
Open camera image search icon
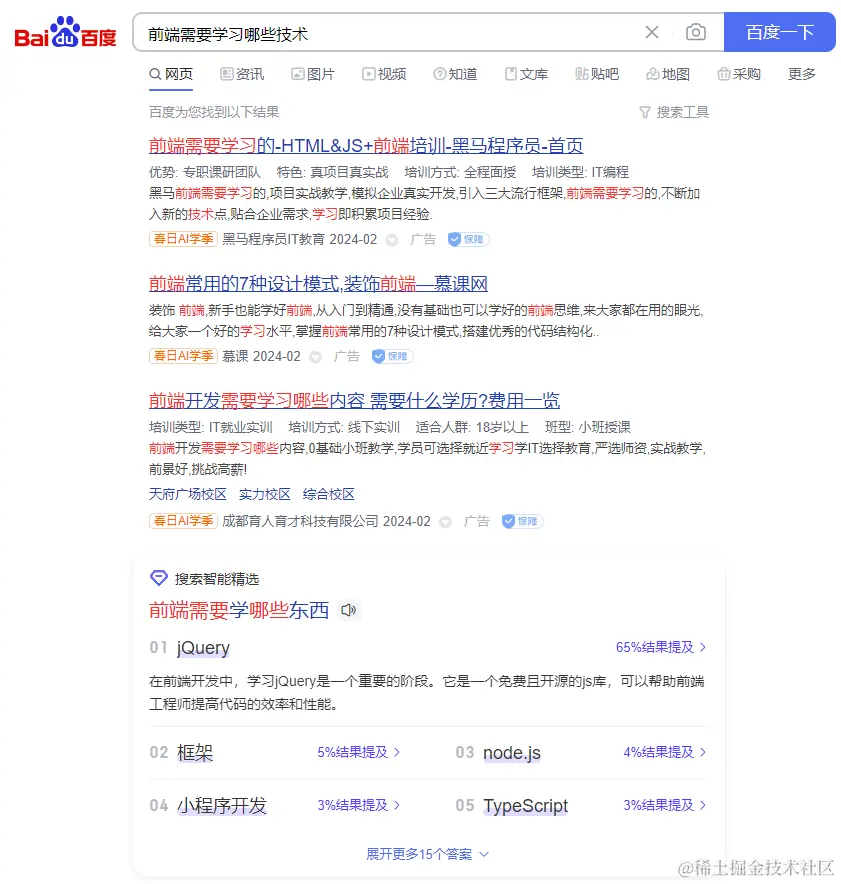[696, 32]
